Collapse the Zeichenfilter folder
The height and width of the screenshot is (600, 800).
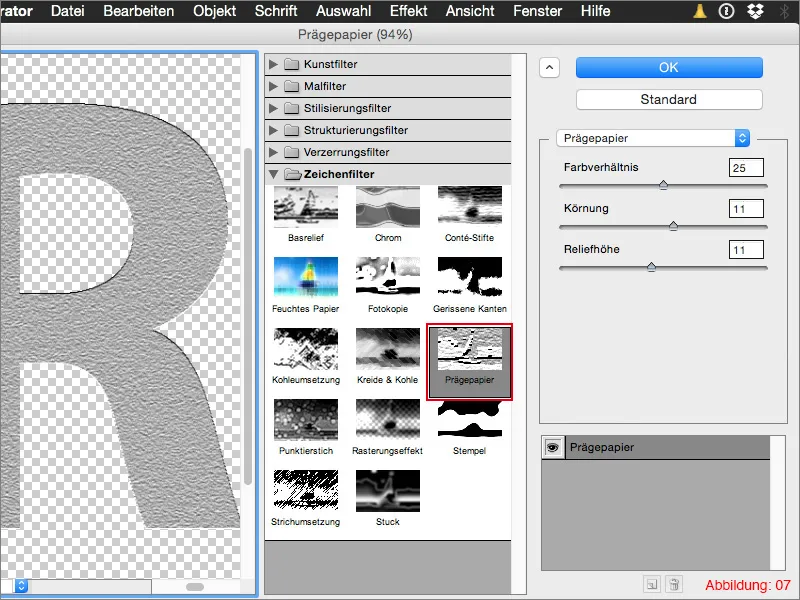pos(273,174)
